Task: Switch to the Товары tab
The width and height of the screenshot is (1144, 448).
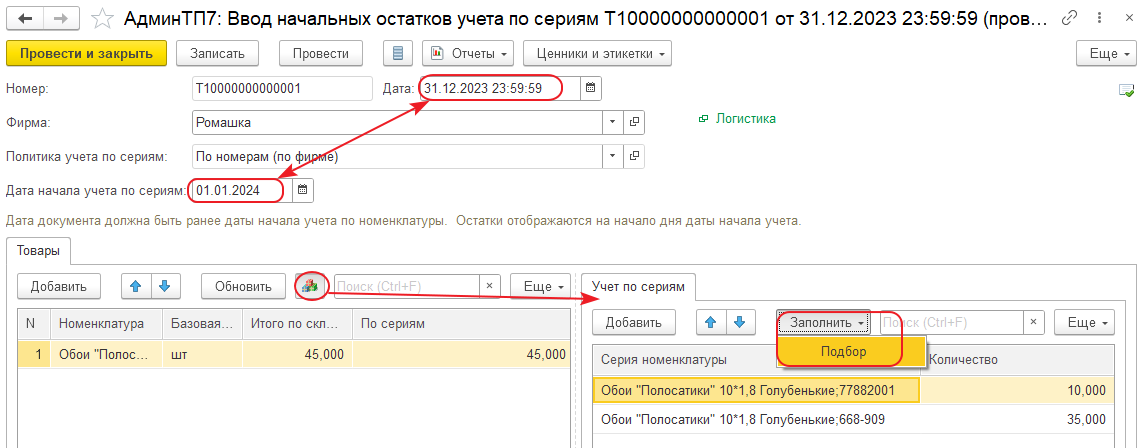Action: click(38, 251)
